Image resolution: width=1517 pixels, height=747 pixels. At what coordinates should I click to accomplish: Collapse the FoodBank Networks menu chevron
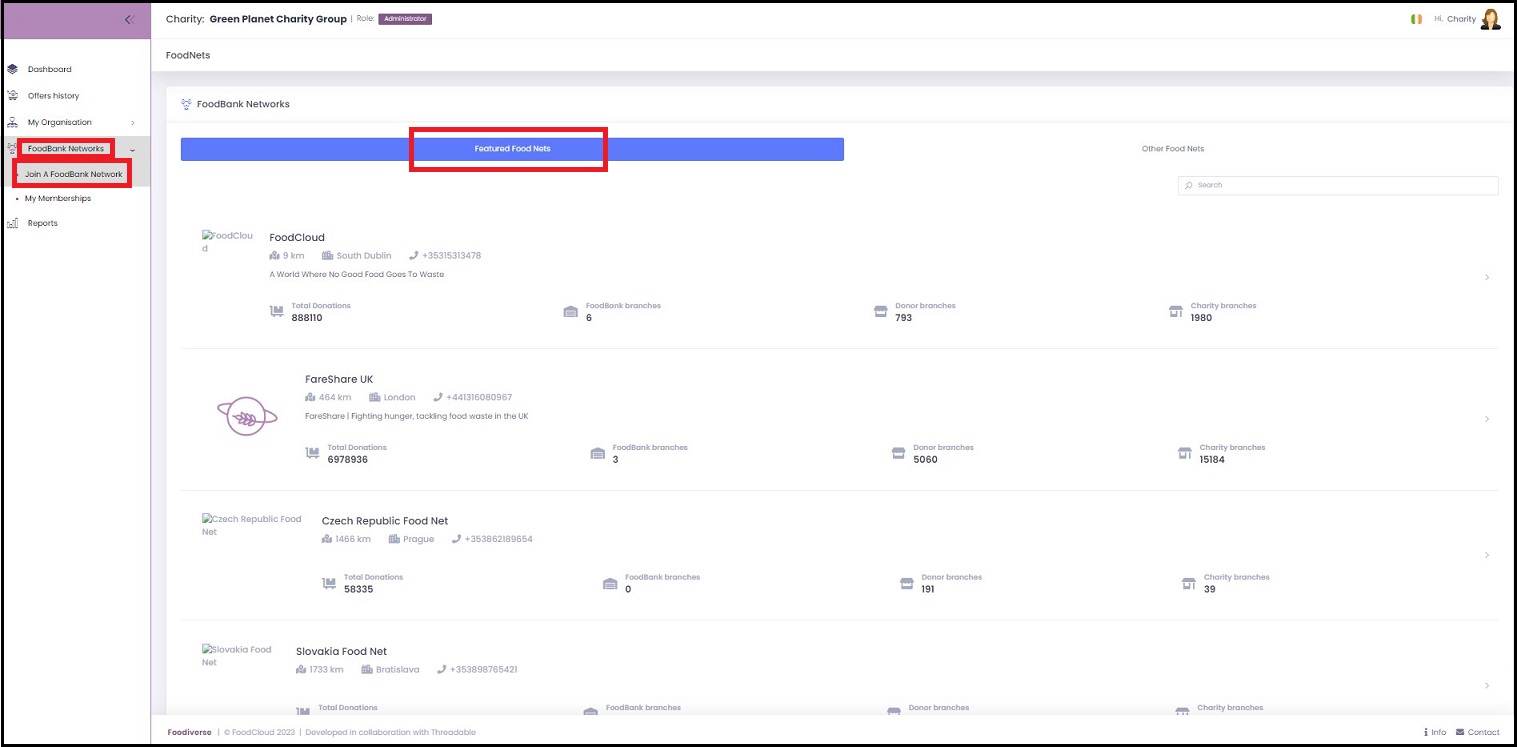pyautogui.click(x=132, y=150)
